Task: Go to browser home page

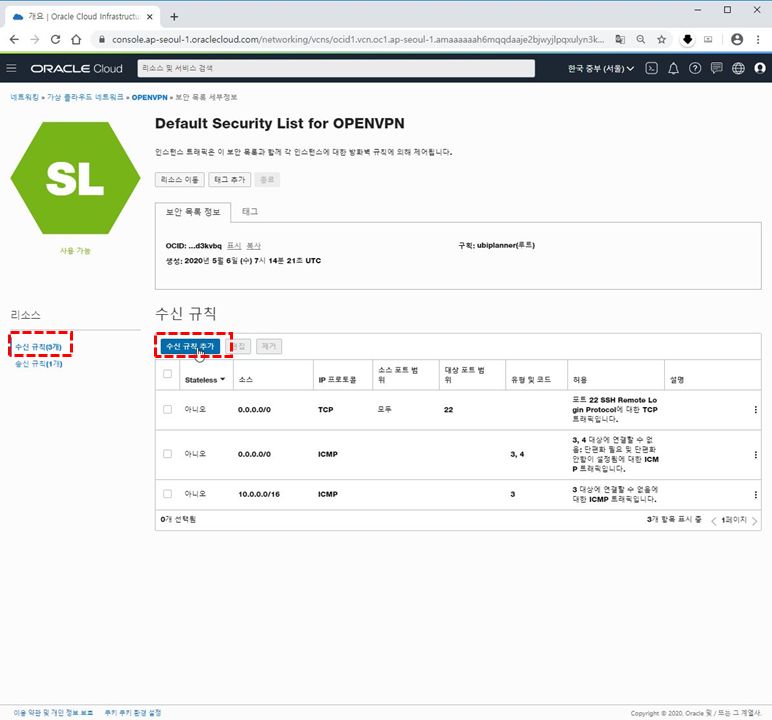Action: (76, 39)
